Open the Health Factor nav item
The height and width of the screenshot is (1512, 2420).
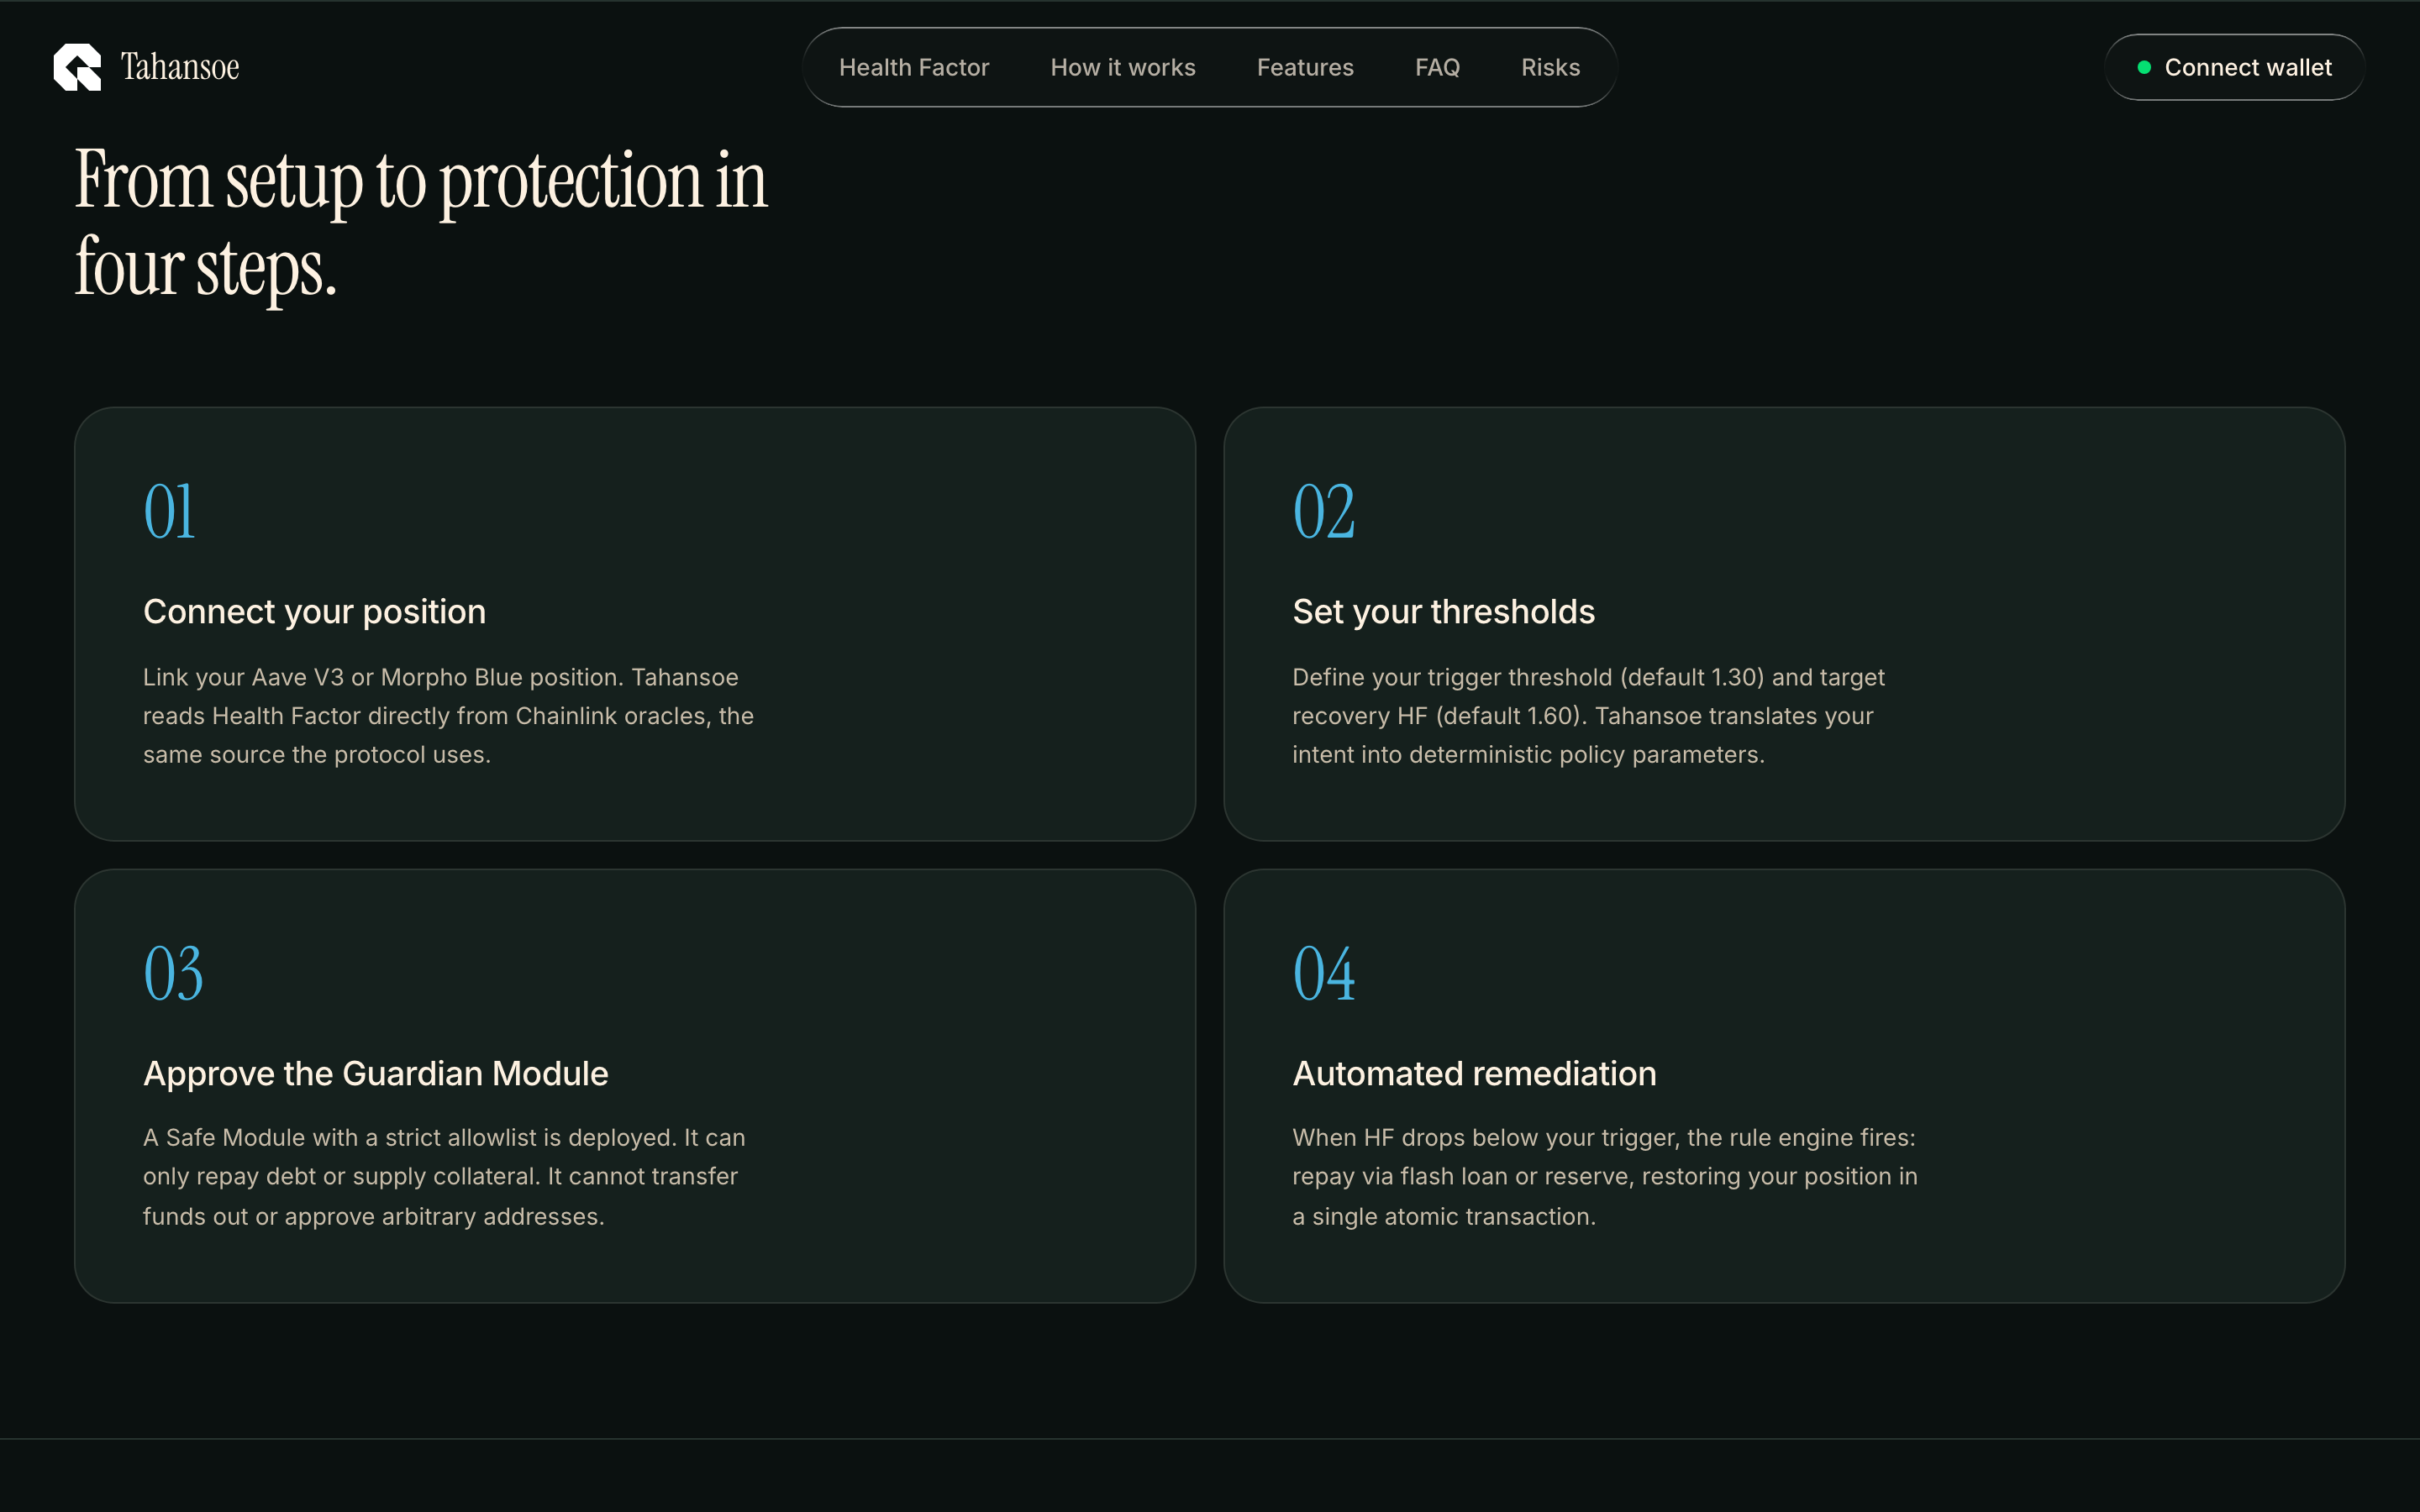pyautogui.click(x=914, y=67)
